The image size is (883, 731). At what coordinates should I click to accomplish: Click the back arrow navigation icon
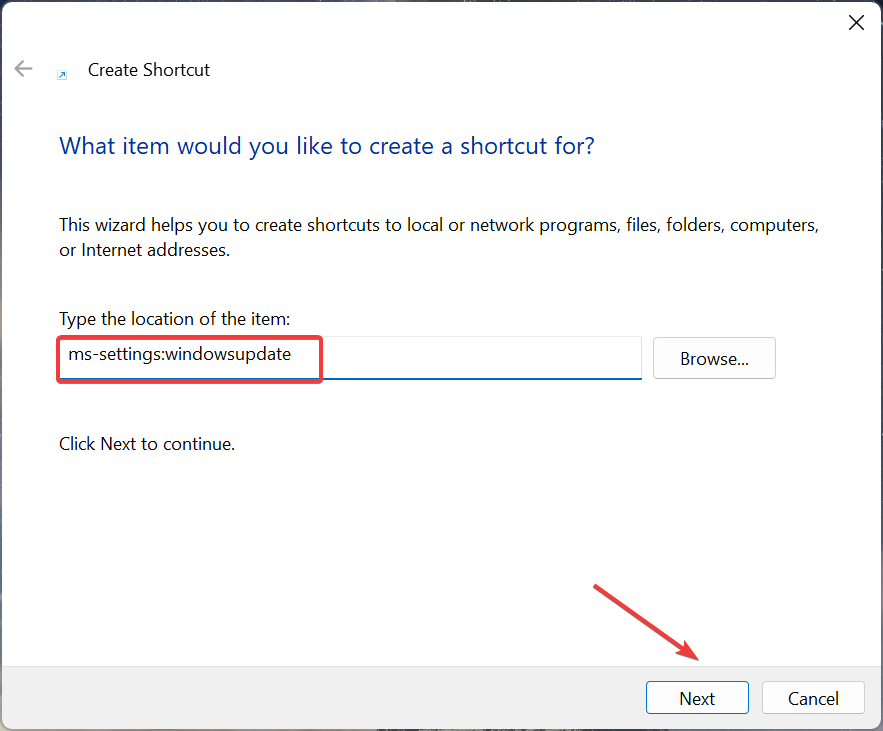click(23, 68)
